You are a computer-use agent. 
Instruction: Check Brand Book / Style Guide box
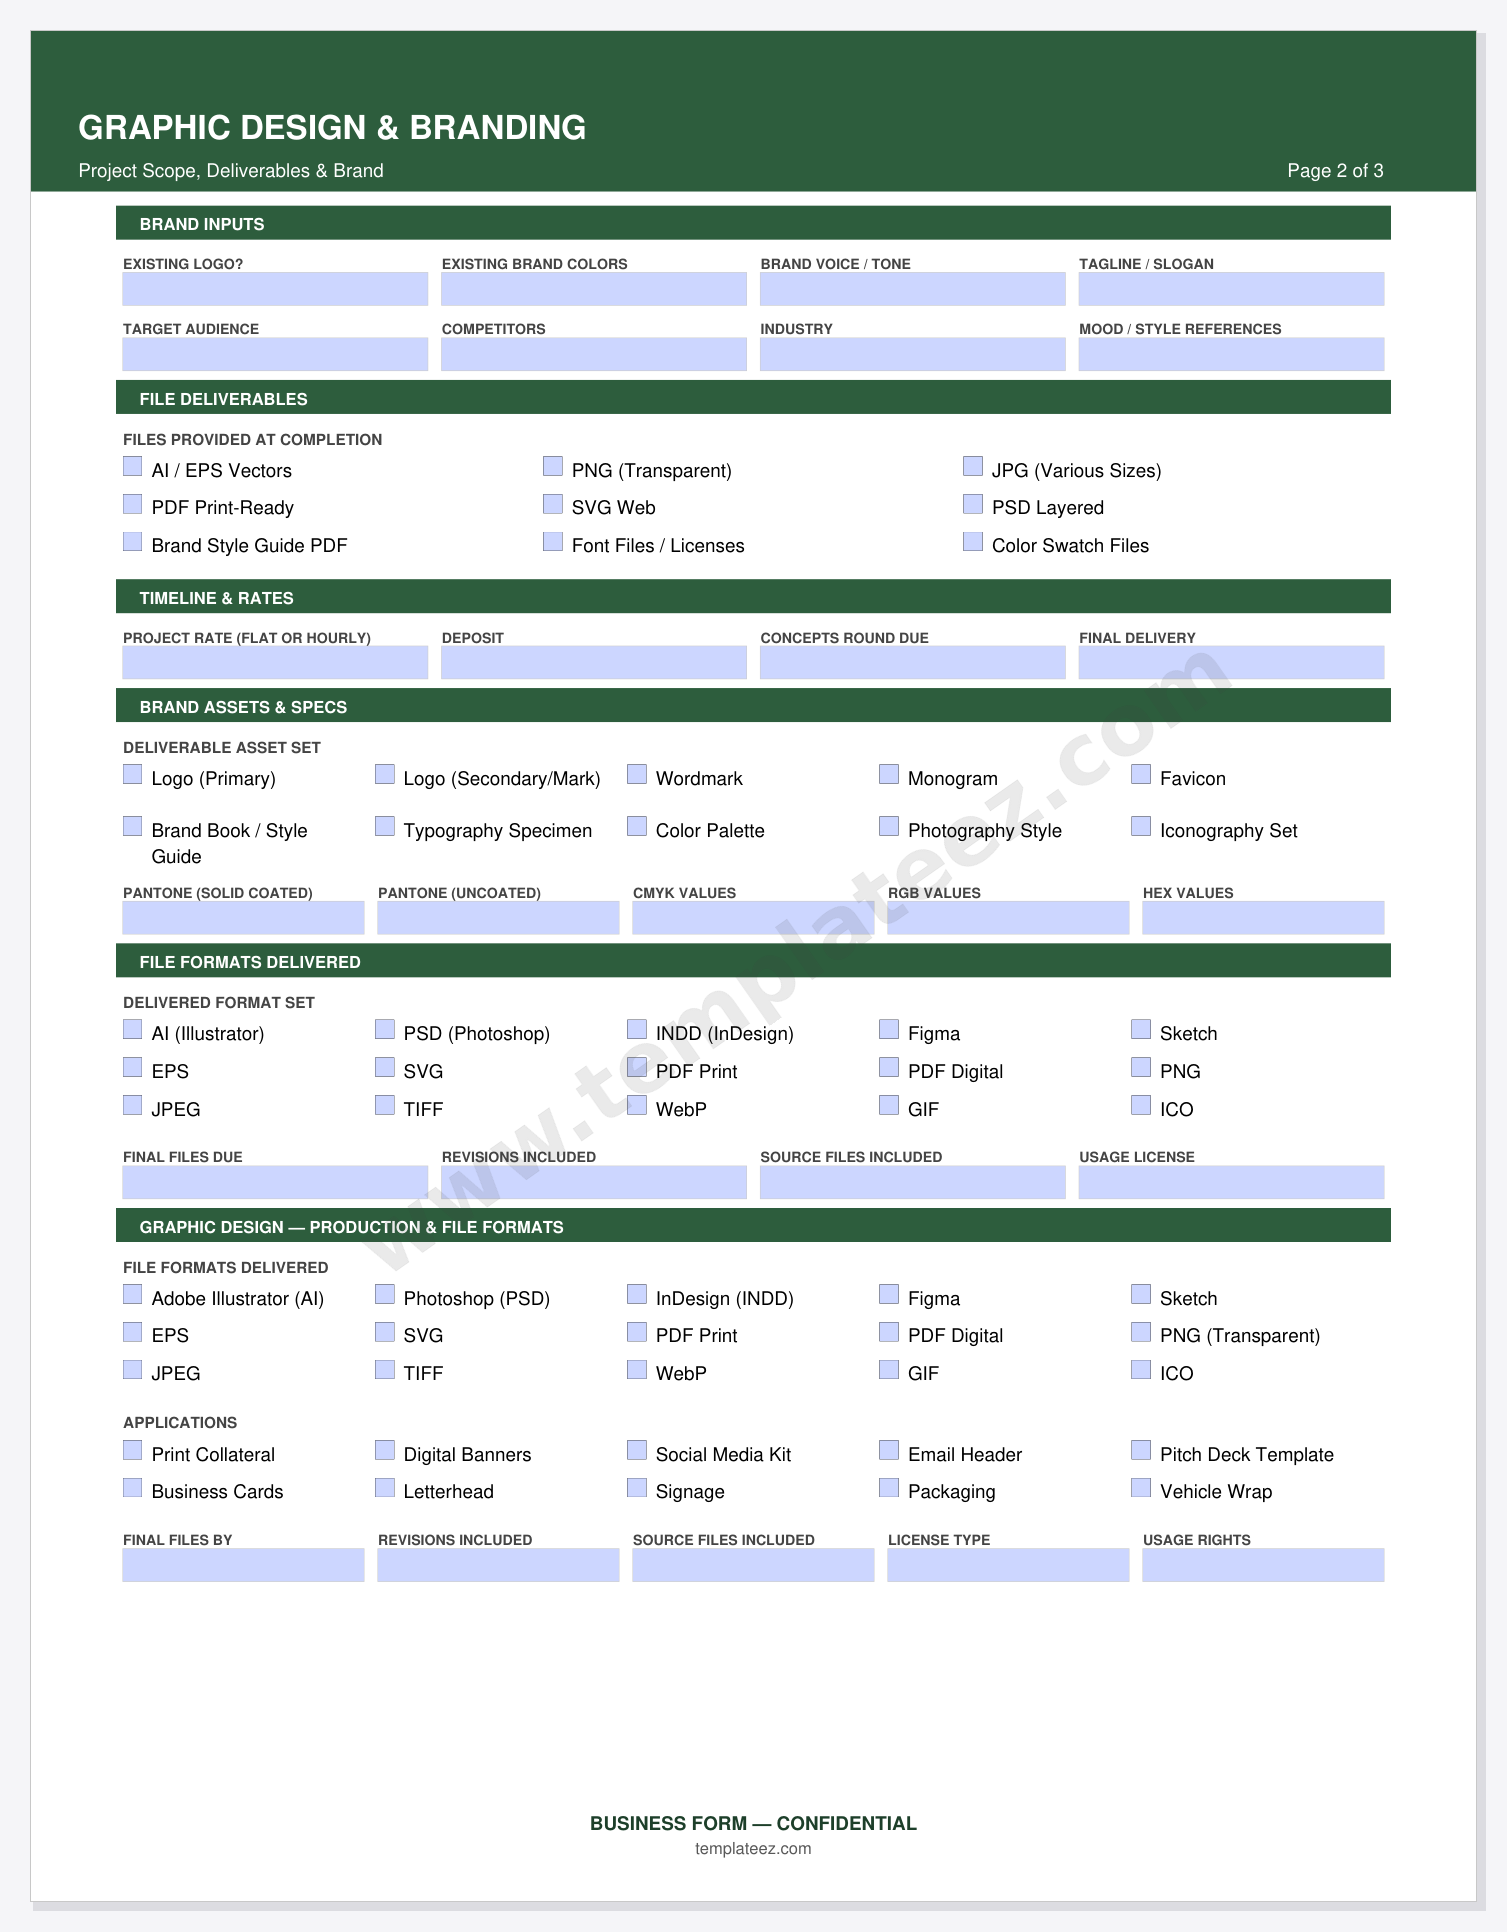tap(132, 826)
